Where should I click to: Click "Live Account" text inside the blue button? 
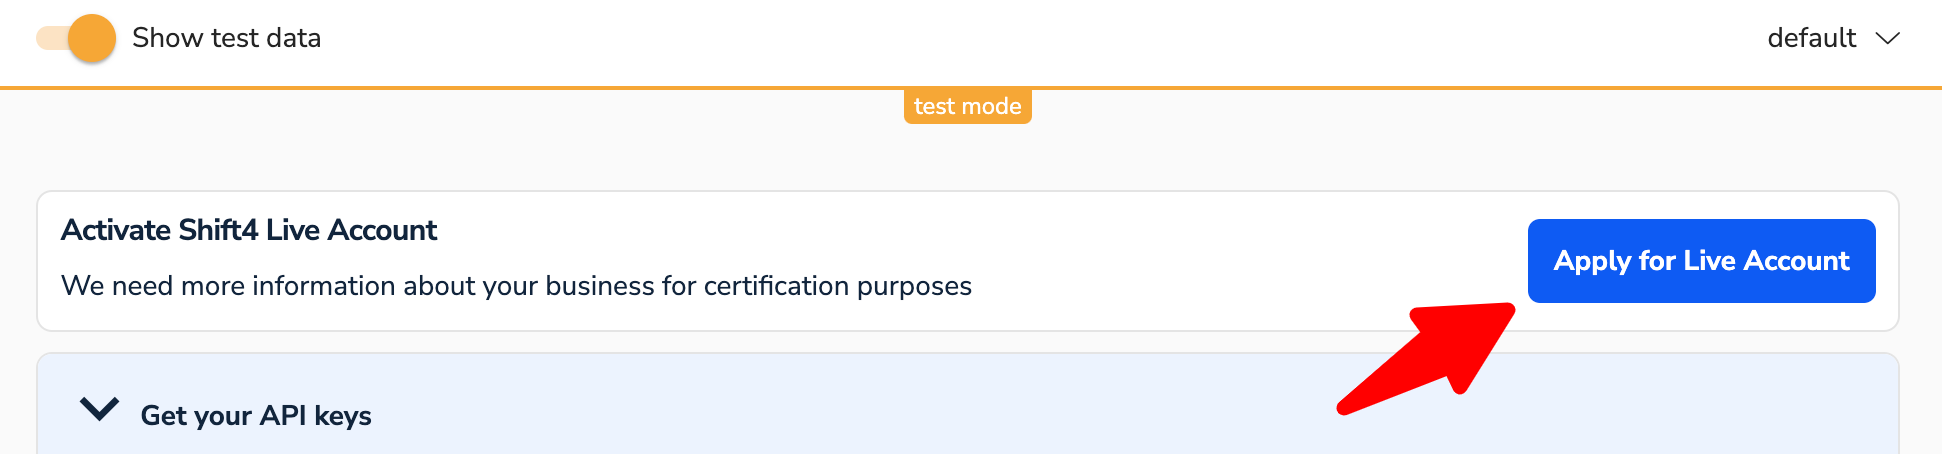[x=1766, y=261]
